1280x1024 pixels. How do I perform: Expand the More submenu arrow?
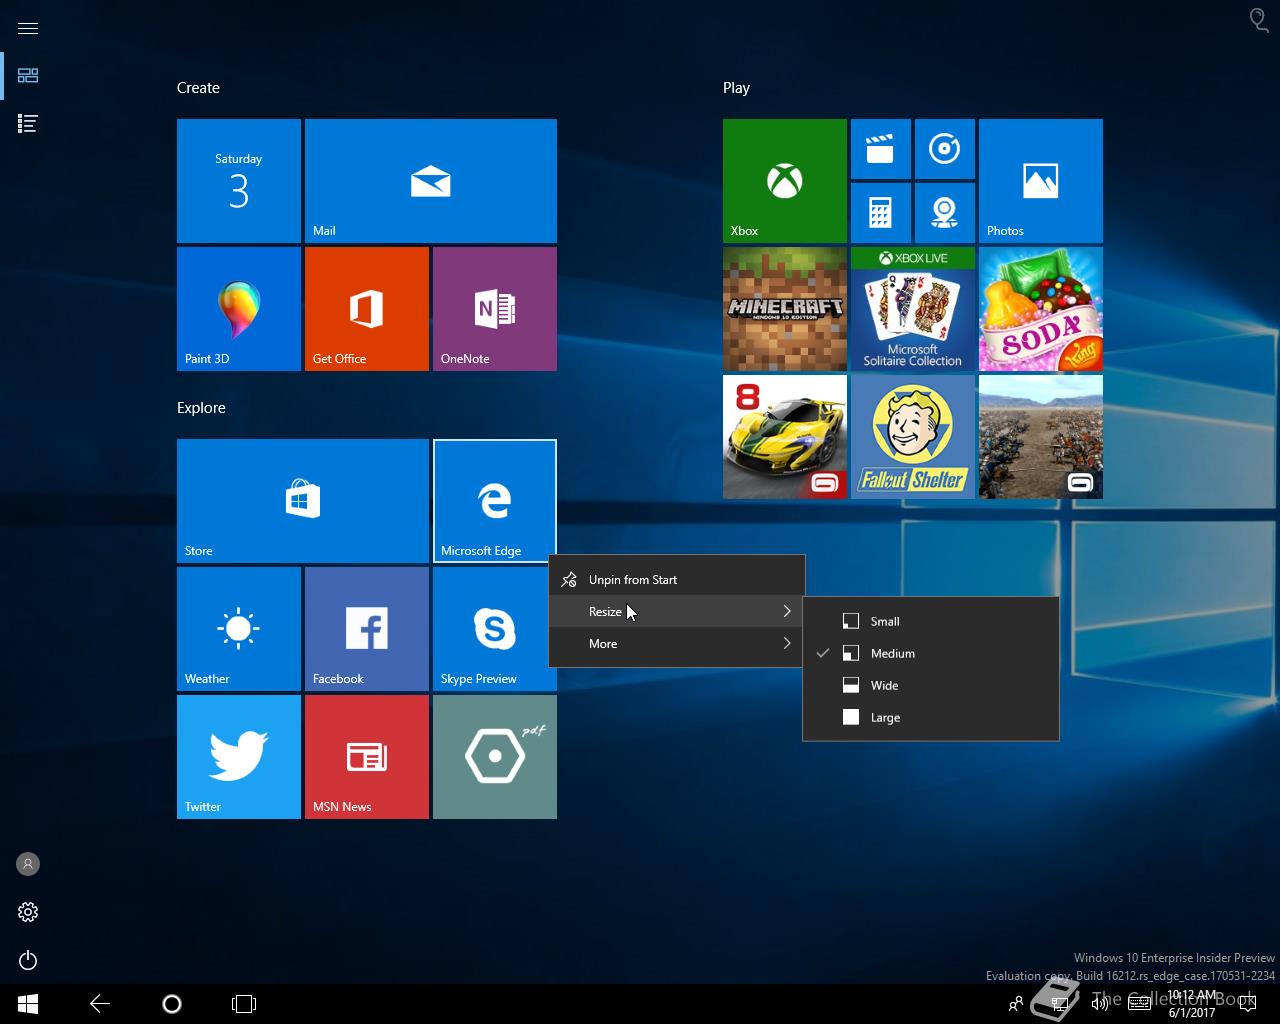pos(787,643)
